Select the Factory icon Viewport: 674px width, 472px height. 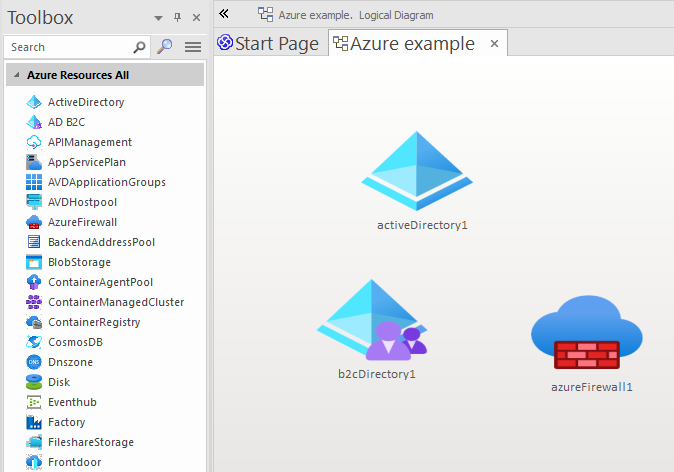pos(34,422)
